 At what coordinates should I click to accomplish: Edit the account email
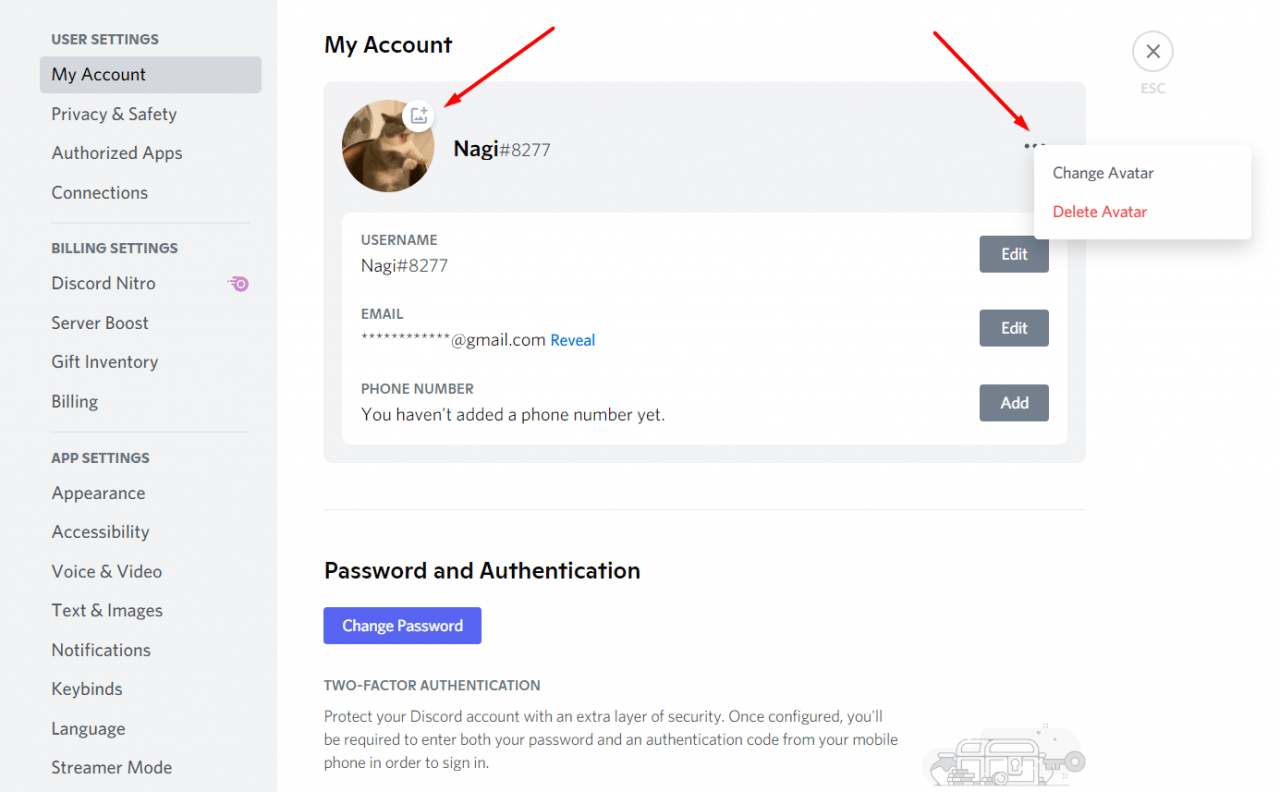point(1013,327)
